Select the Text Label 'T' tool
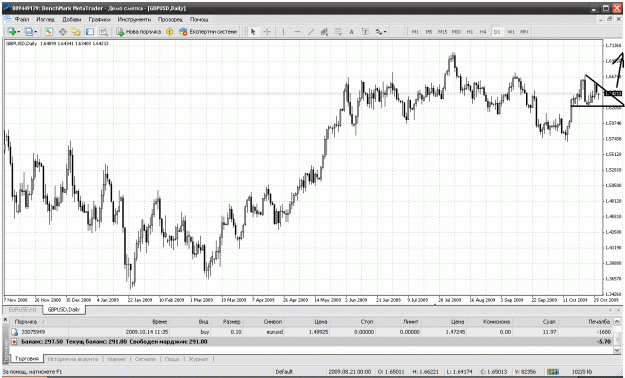This screenshot has height=378, width=625. (x=365, y=32)
